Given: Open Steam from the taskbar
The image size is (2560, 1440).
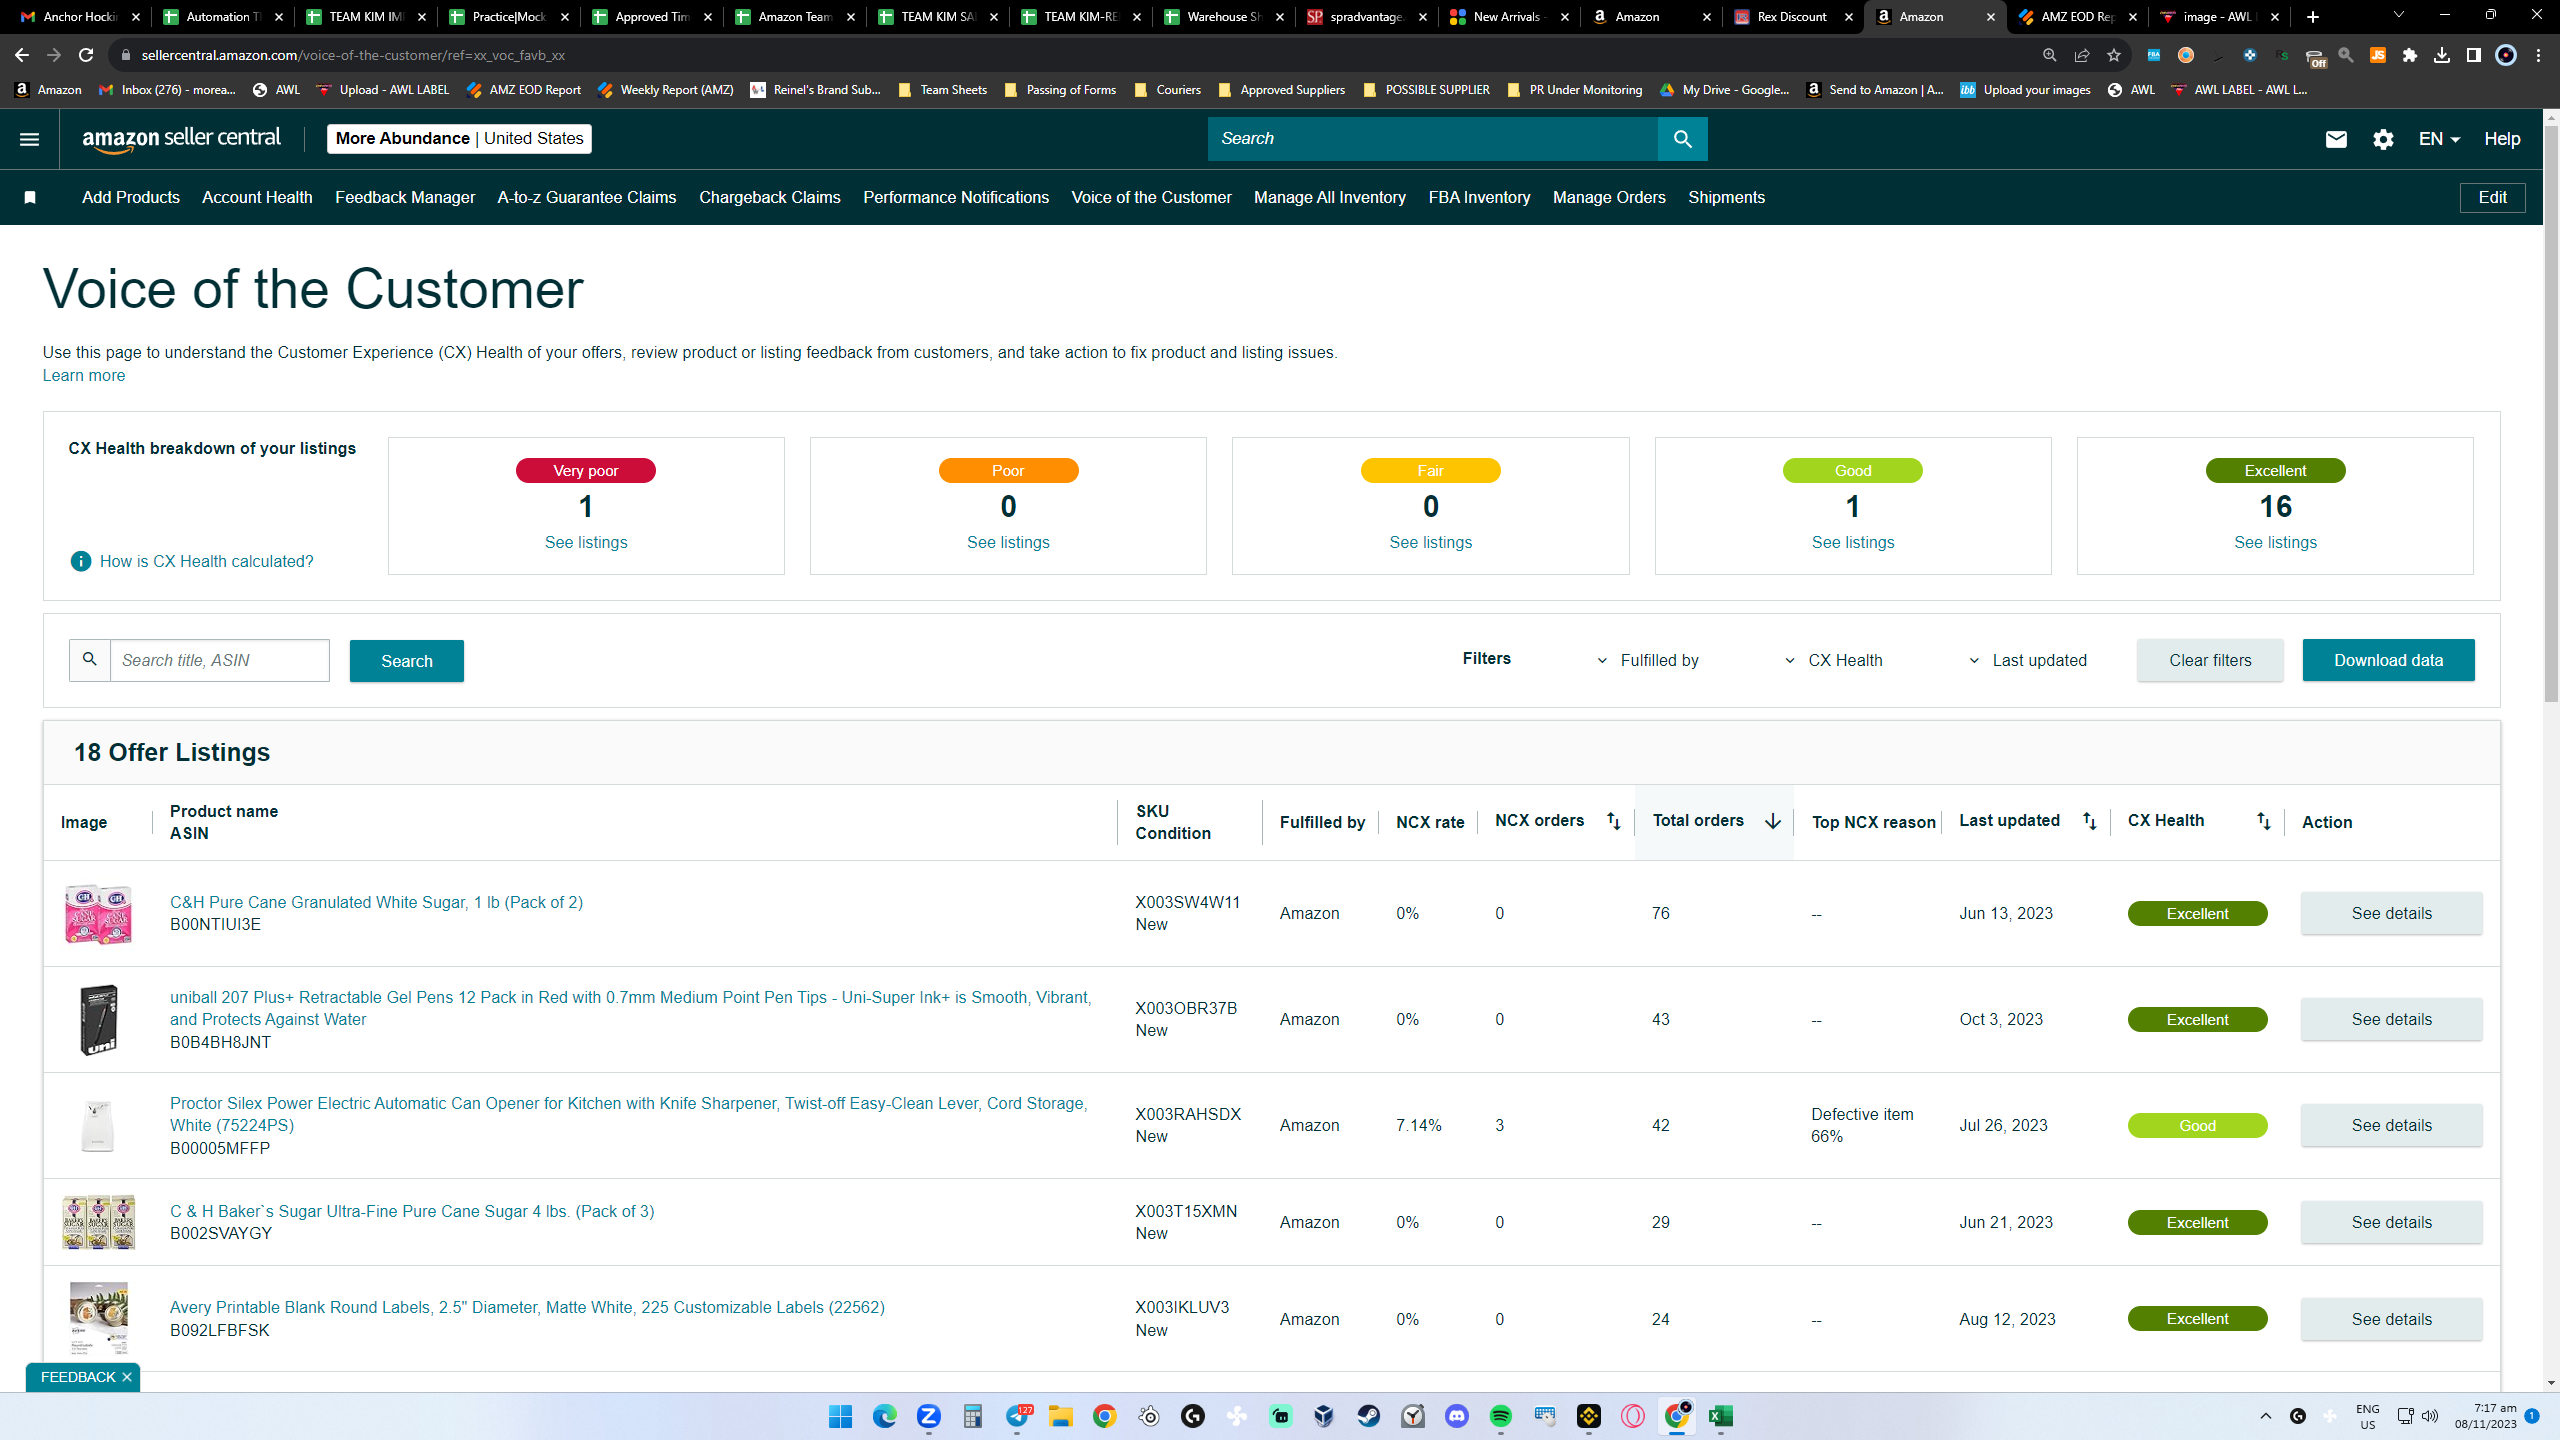Looking at the screenshot, I should click(1369, 1416).
